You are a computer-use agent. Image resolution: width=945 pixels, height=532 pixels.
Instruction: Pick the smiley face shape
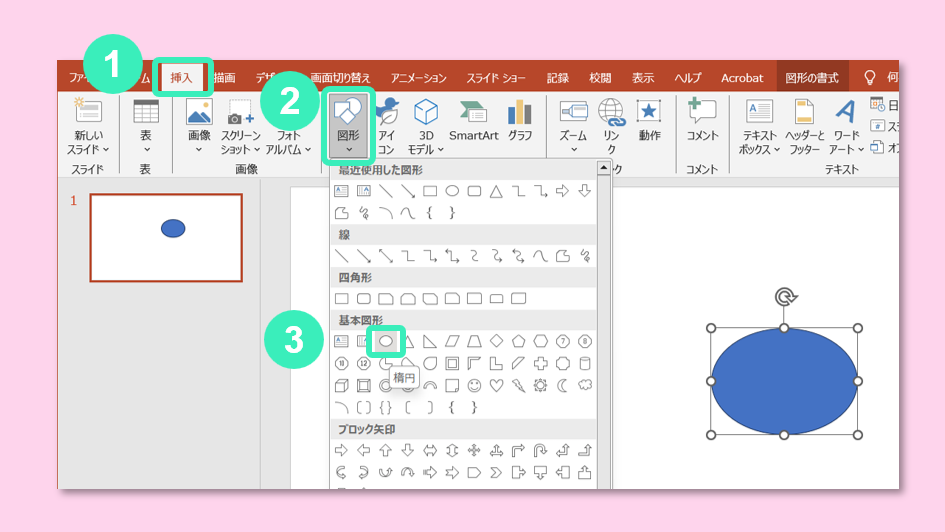(474, 385)
